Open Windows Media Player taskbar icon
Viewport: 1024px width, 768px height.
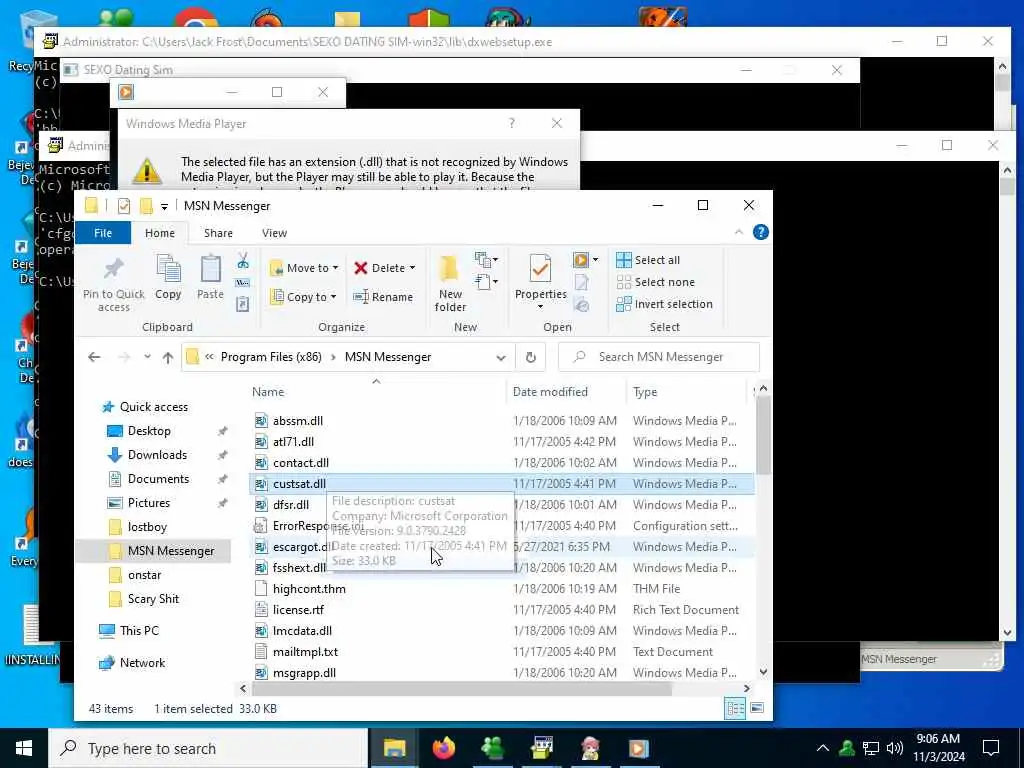(639, 748)
